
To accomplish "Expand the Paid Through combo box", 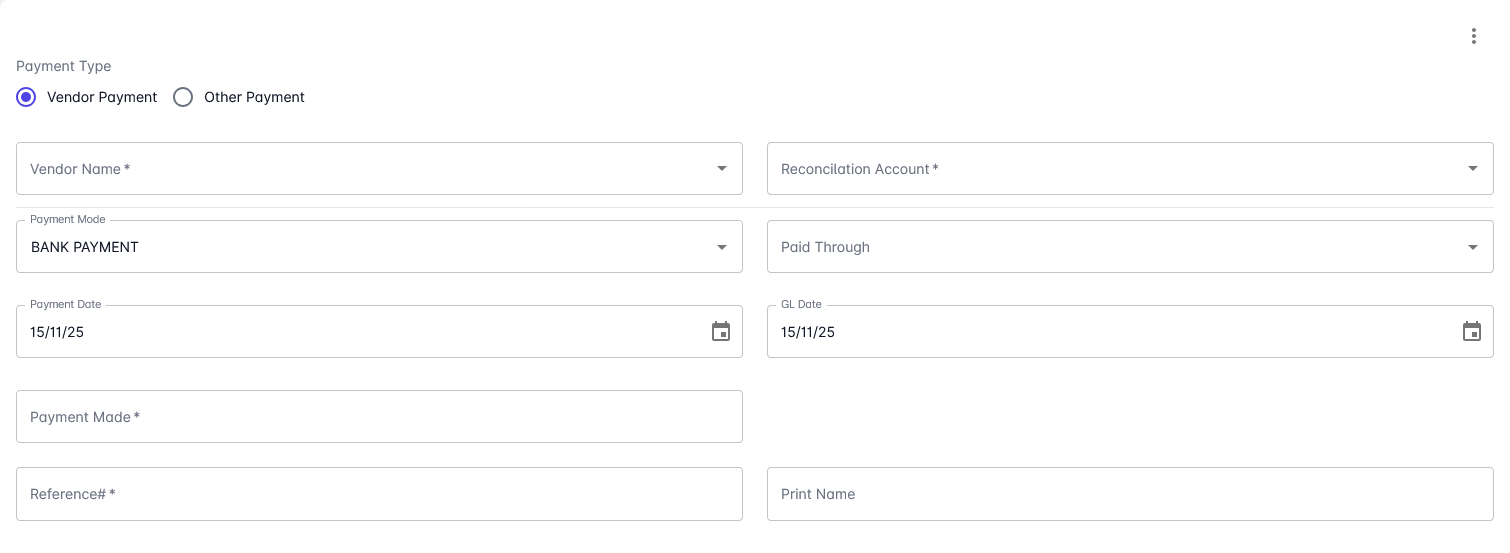I will [1110, 247].
